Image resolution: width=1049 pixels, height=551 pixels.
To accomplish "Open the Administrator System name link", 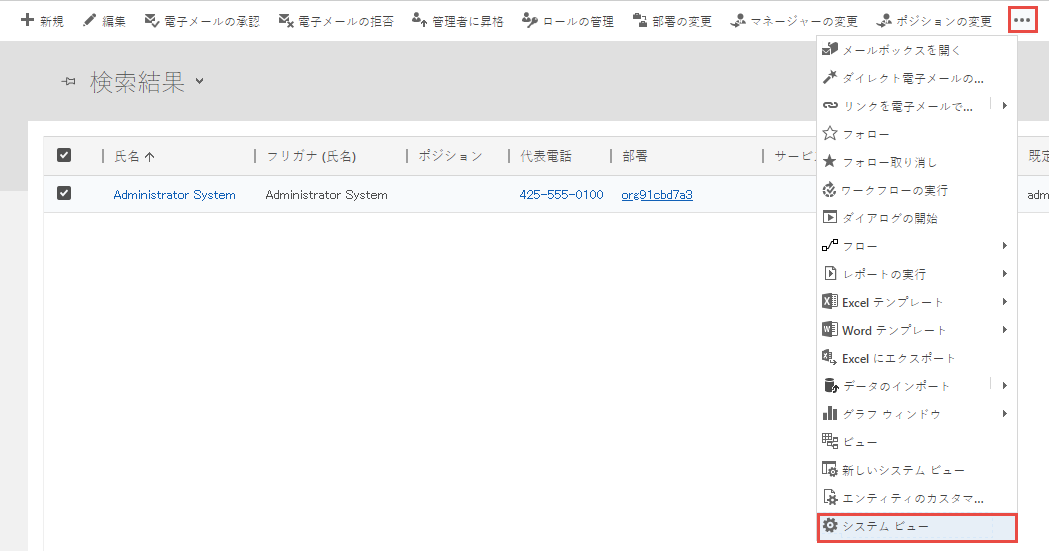I will [x=175, y=195].
